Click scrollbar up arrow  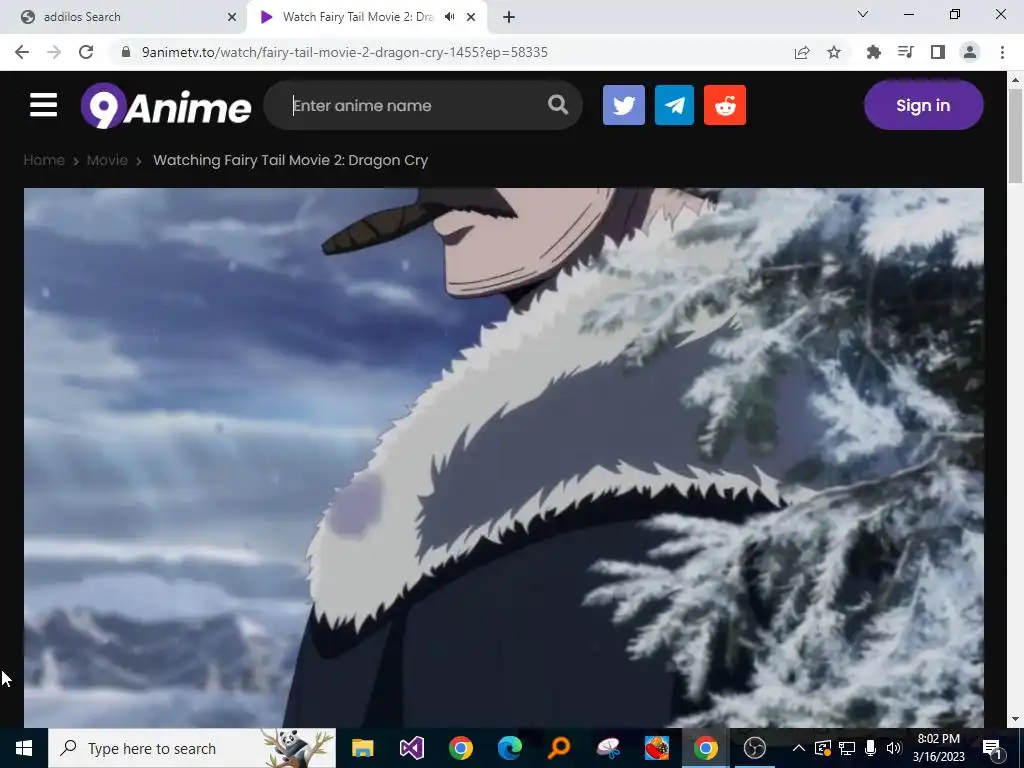coord(1015,80)
